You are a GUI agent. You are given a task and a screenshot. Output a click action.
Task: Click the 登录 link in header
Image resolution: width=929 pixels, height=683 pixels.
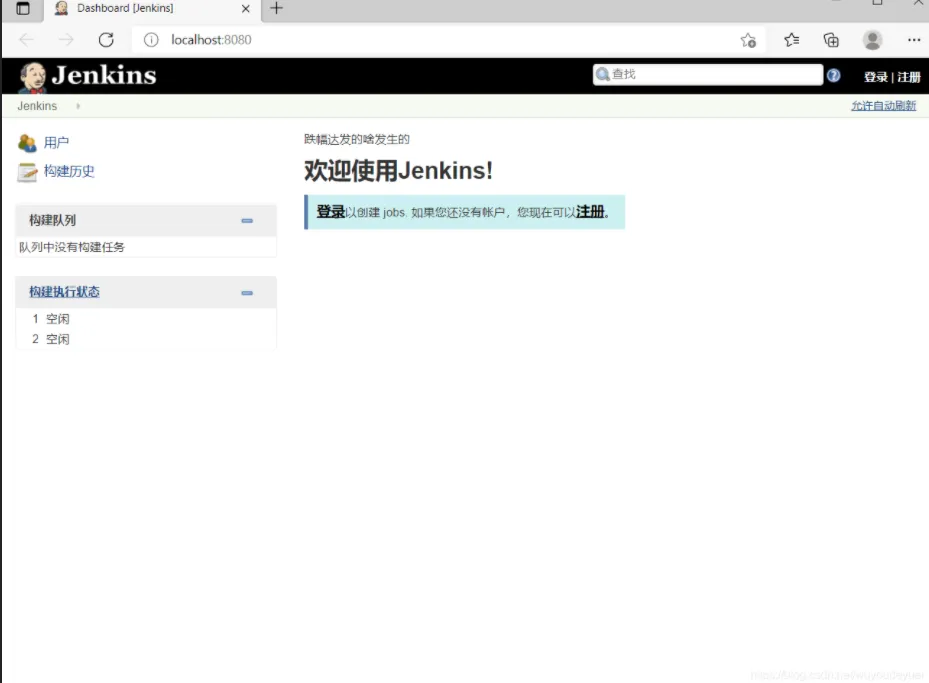coord(876,77)
